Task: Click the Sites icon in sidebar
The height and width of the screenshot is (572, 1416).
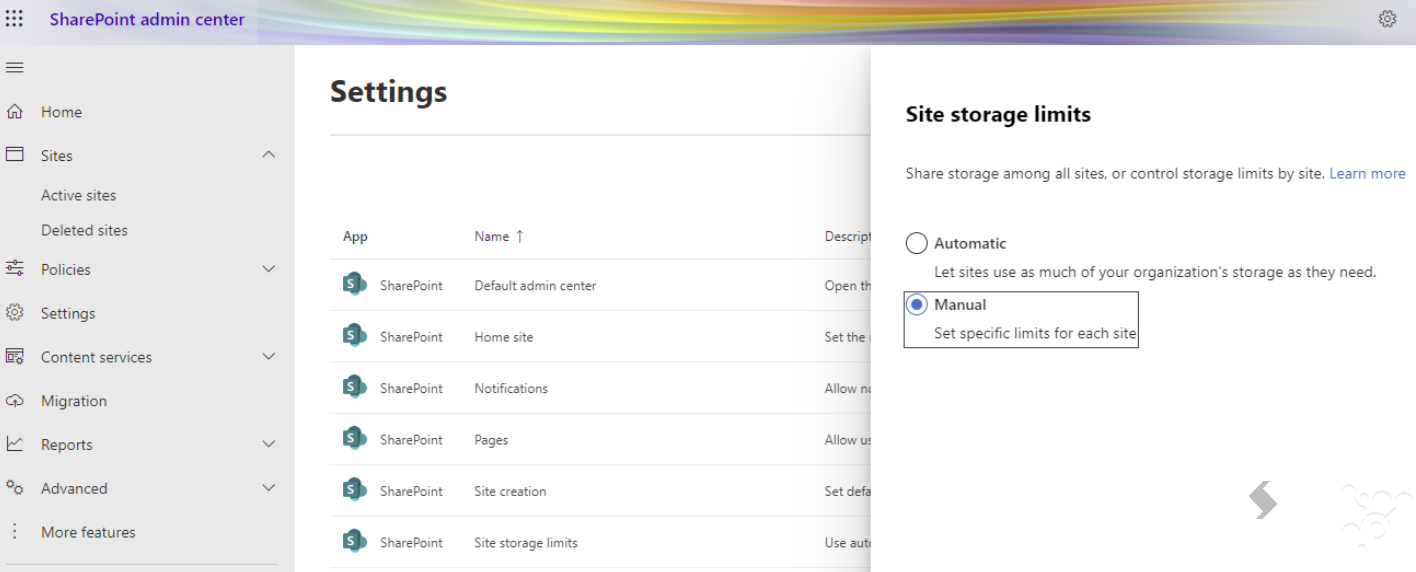Action: (x=14, y=155)
